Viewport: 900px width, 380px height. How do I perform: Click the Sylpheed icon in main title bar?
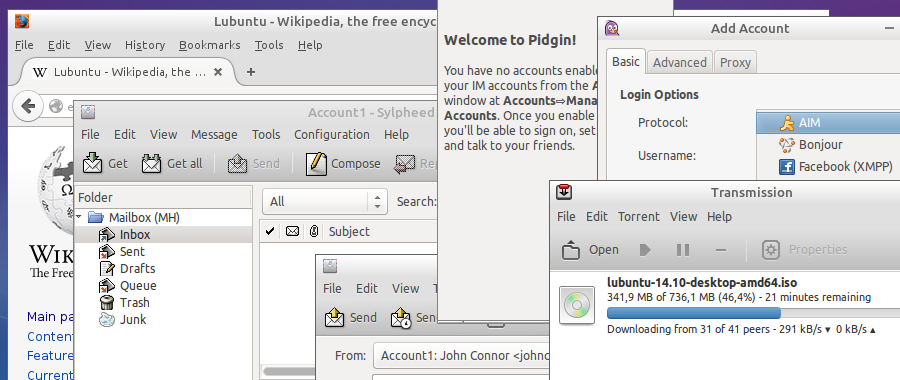pos(88,113)
